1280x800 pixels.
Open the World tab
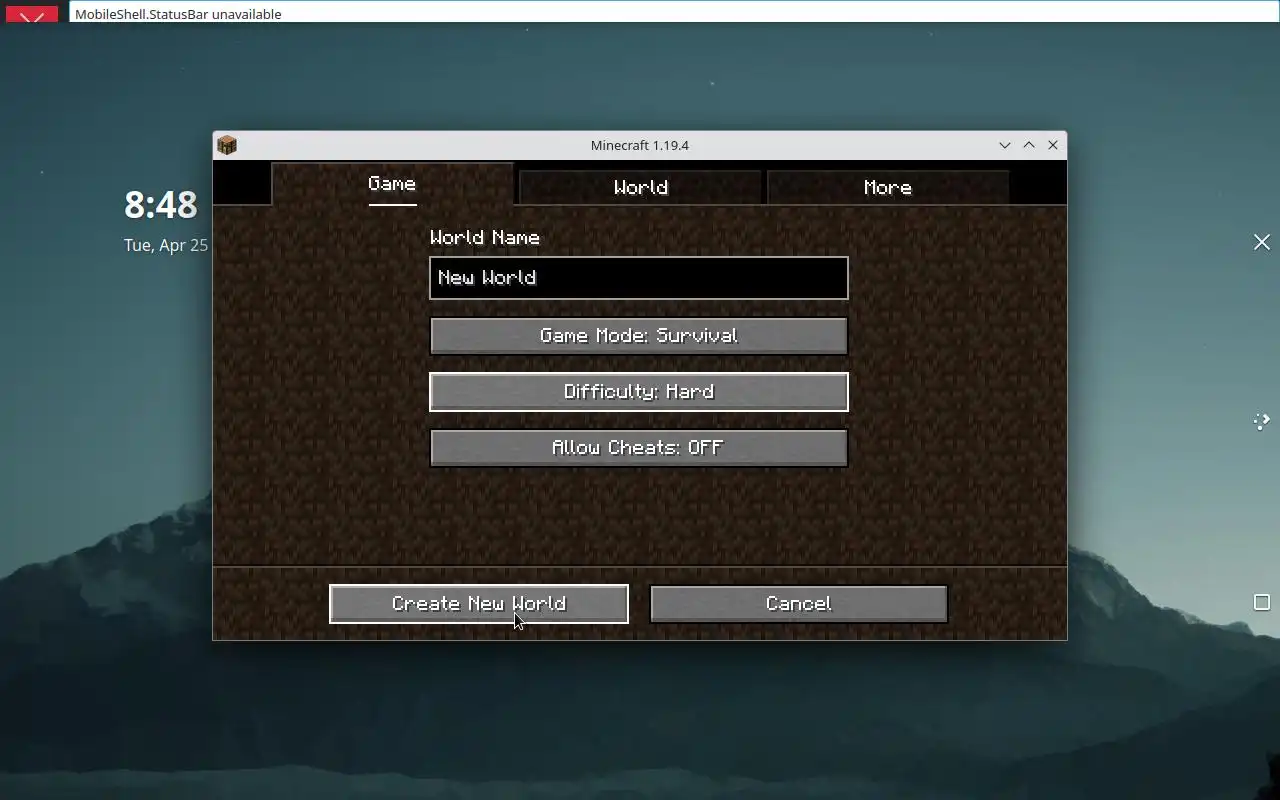tap(640, 188)
